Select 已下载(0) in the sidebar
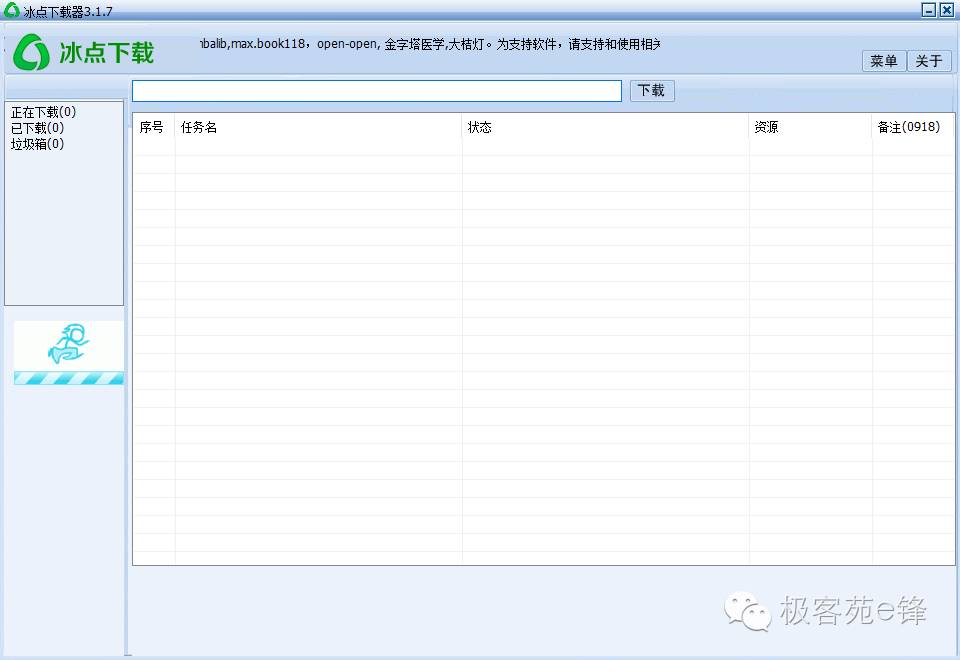 pyautogui.click(x=37, y=128)
